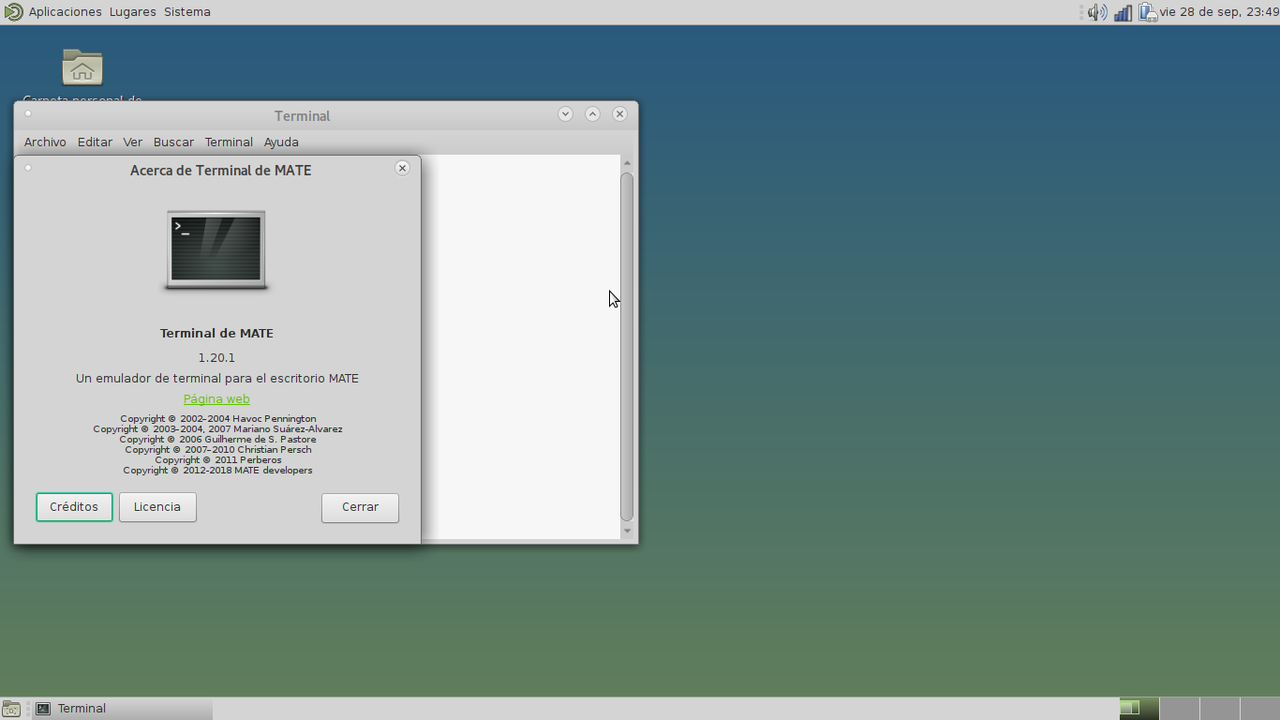The width and height of the screenshot is (1280, 720).
Task: Open the network signal tray icon
Action: 1123,12
